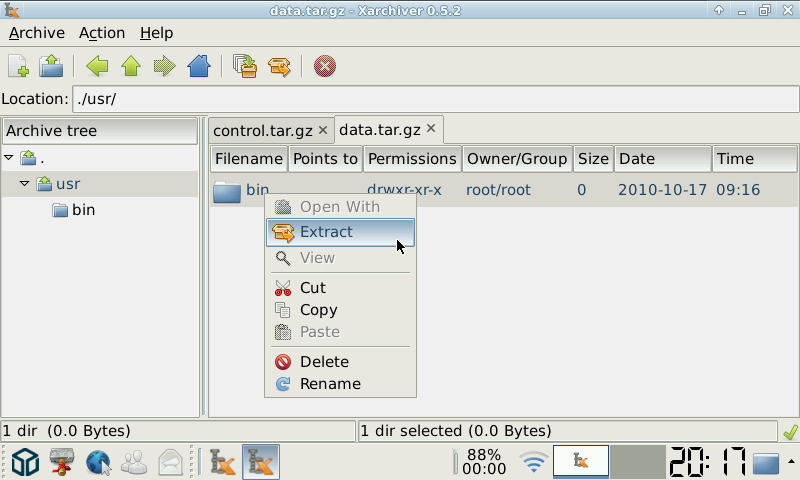Click the Wi-Fi network tray icon
The width and height of the screenshot is (800, 480).
pyautogui.click(x=534, y=462)
